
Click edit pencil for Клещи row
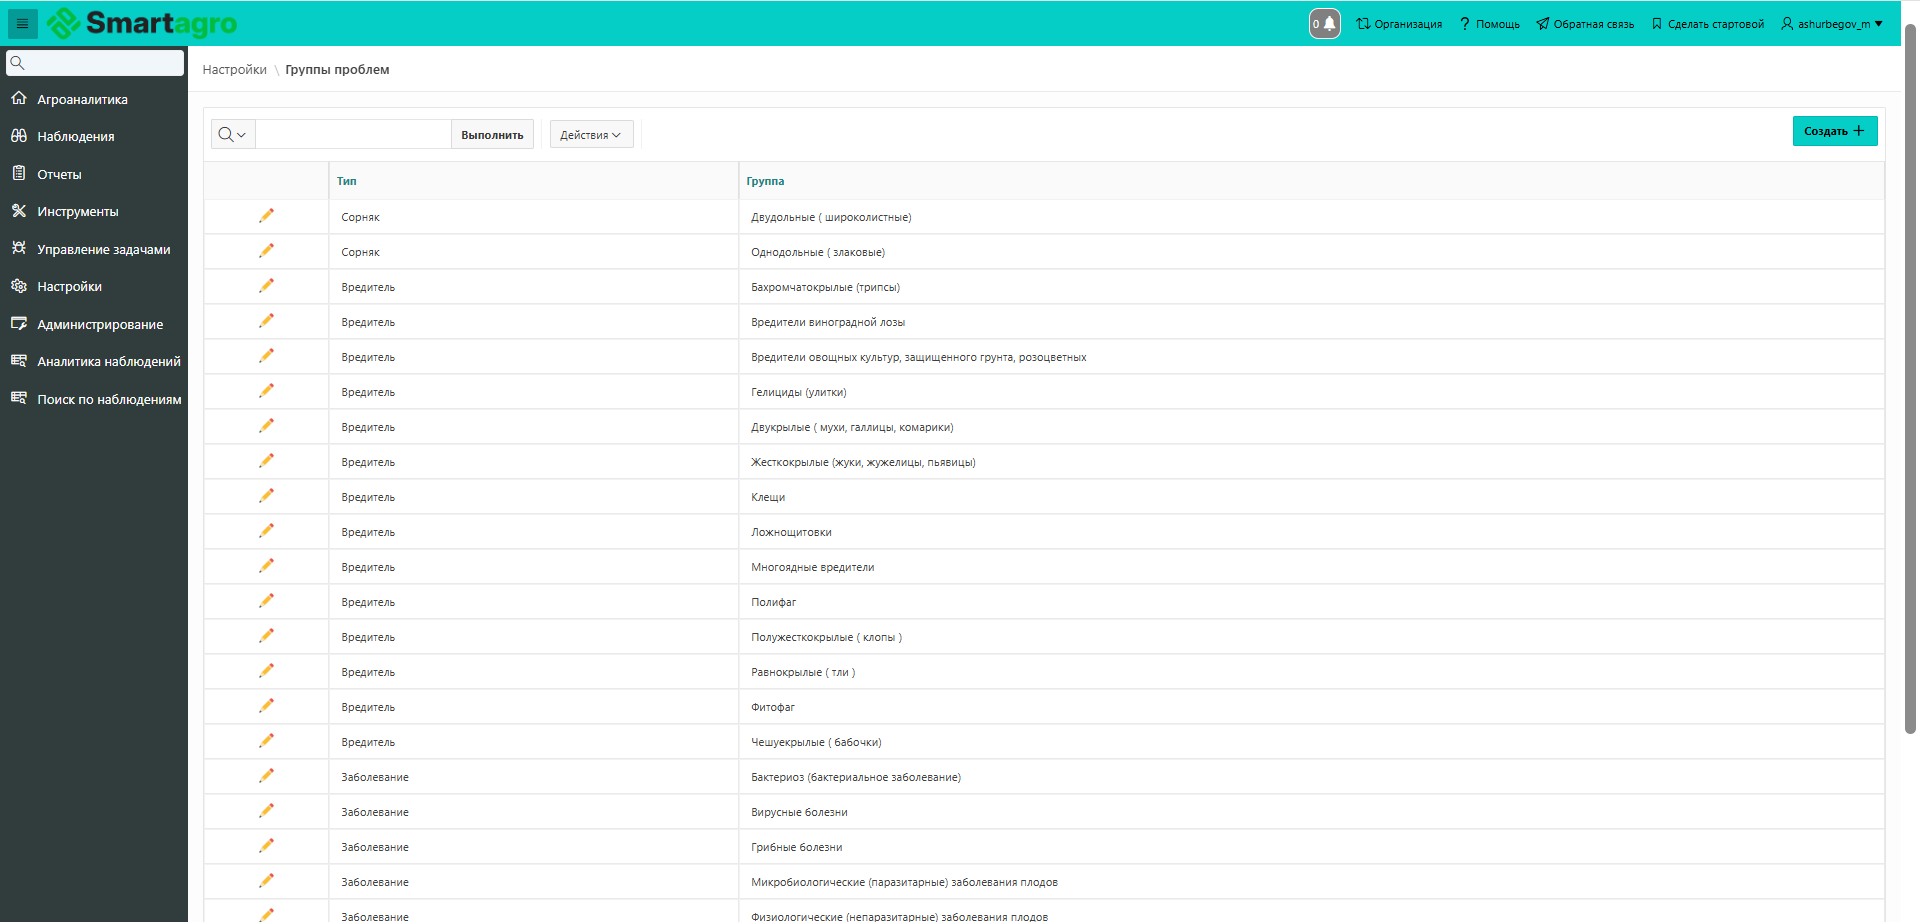tap(266, 496)
